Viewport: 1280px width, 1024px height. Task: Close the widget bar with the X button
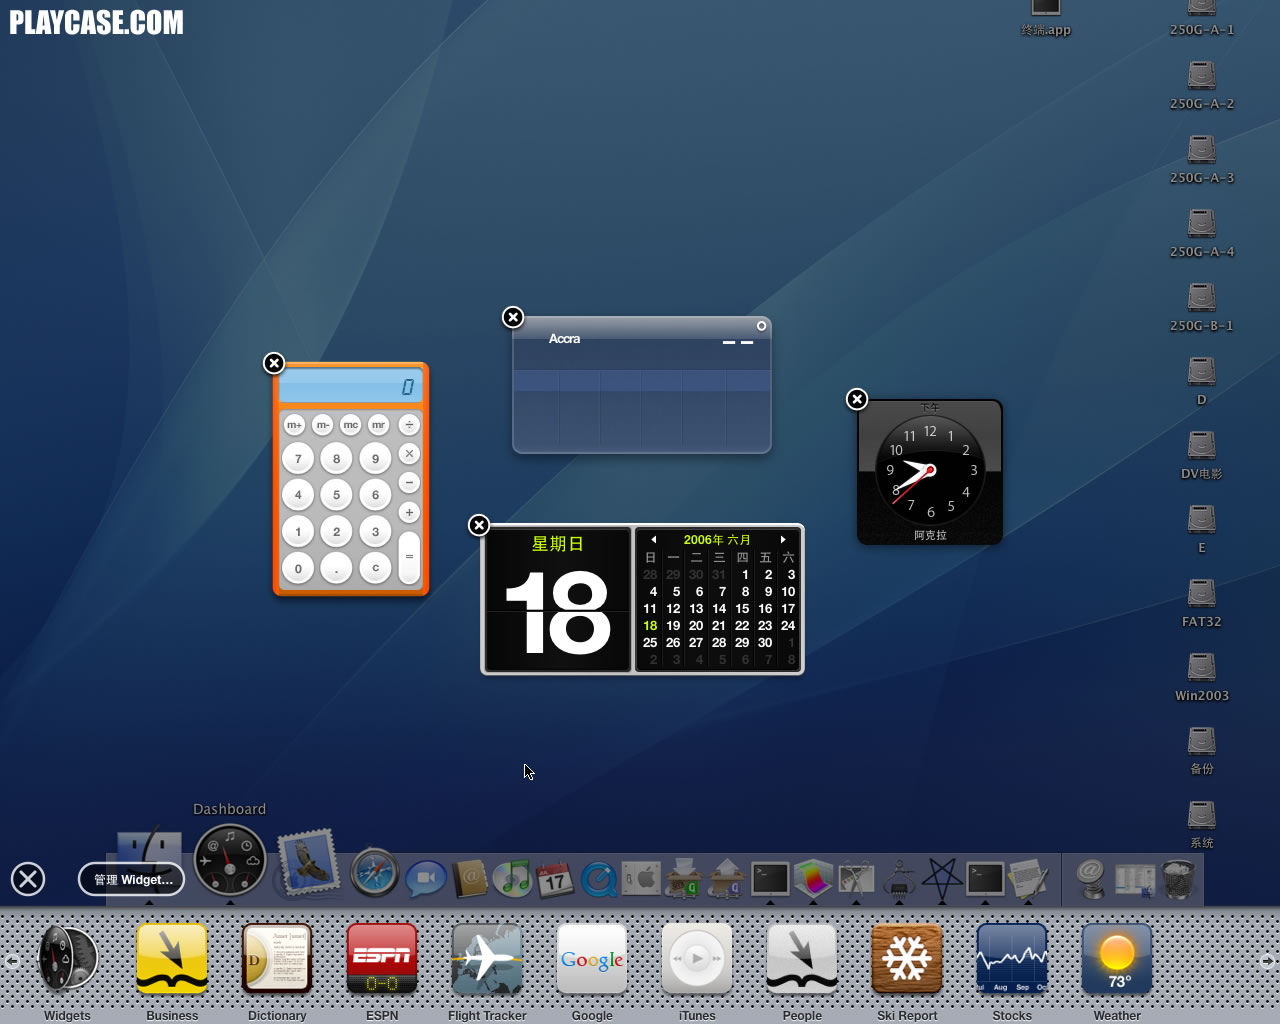coord(28,879)
